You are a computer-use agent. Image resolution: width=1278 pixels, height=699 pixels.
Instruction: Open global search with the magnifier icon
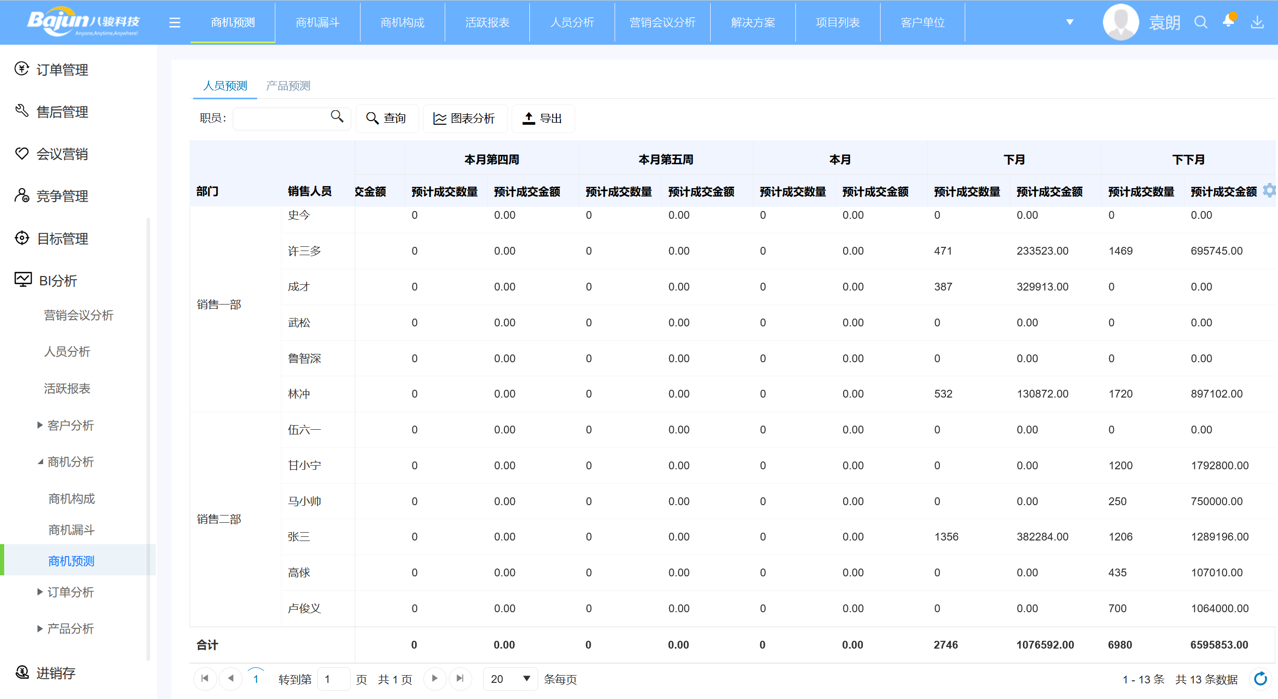[1200, 20]
